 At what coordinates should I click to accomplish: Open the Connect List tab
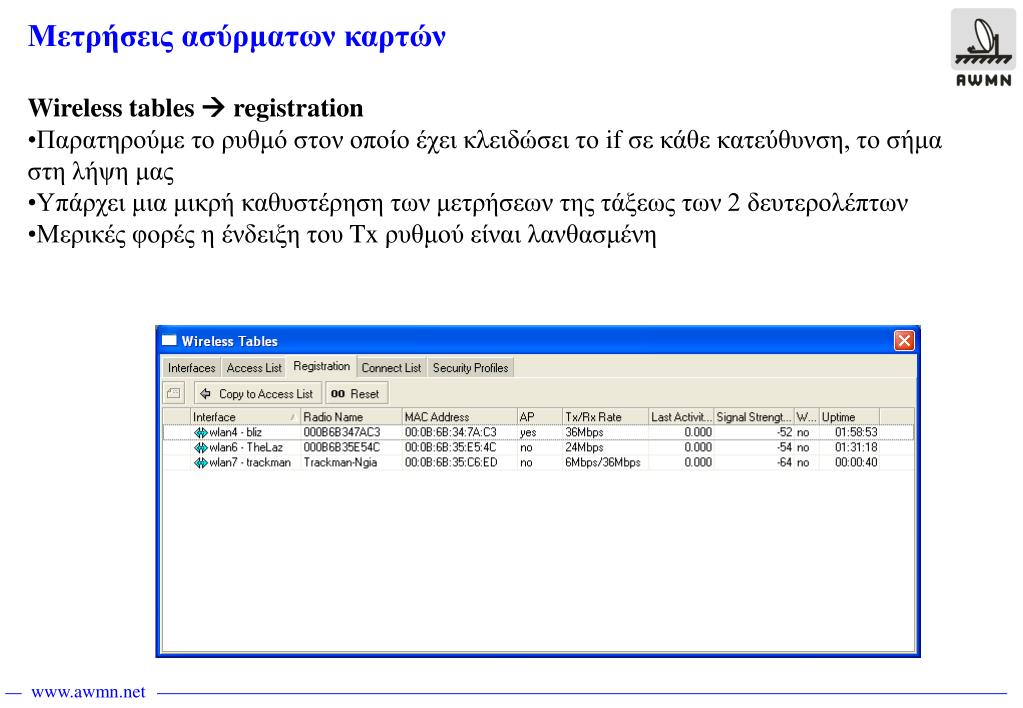[391, 367]
